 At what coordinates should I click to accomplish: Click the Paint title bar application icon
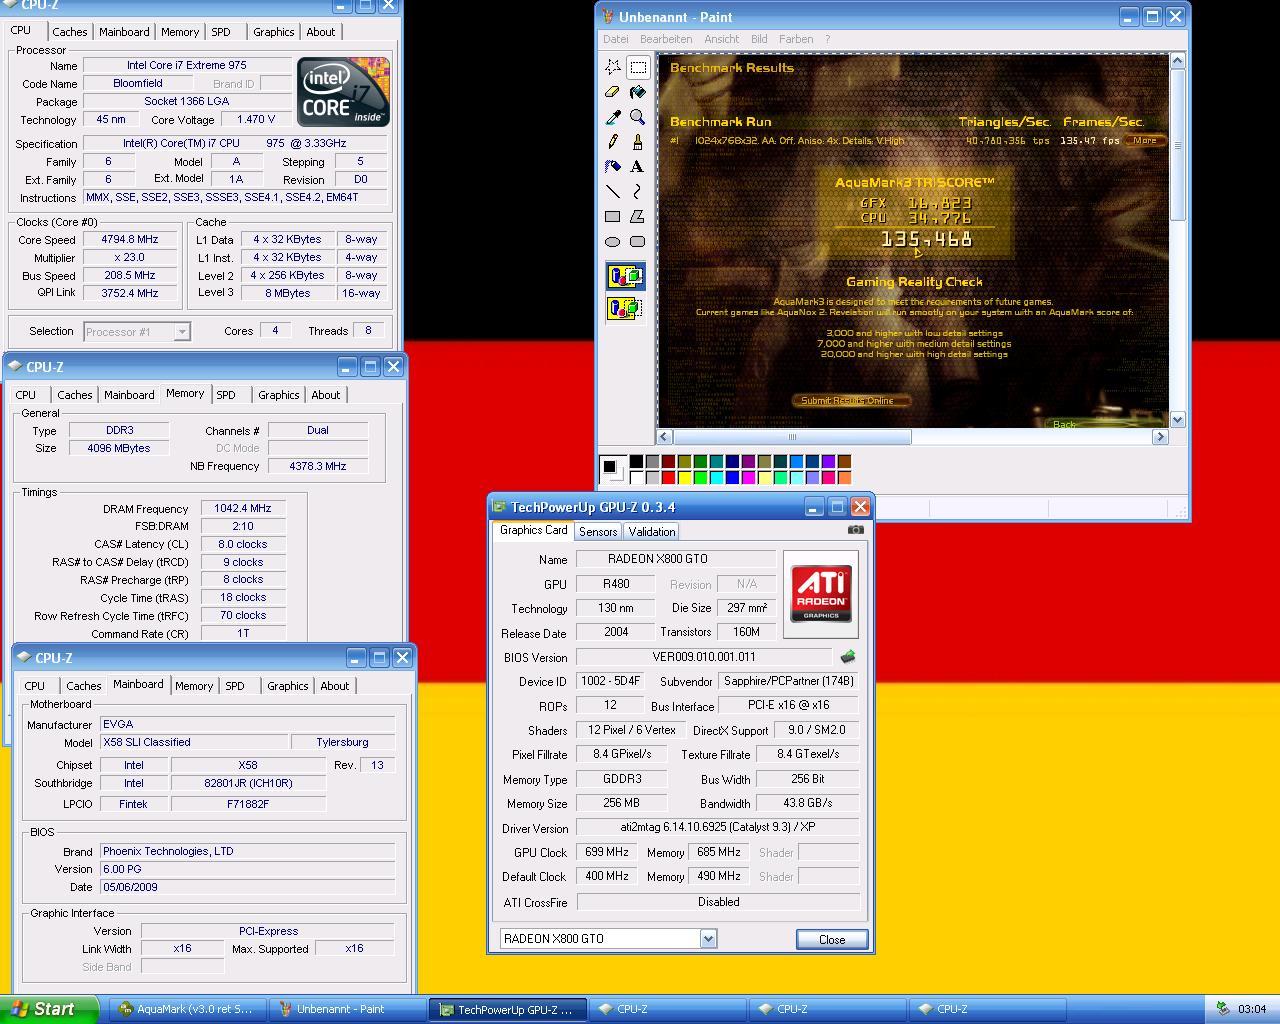[607, 17]
